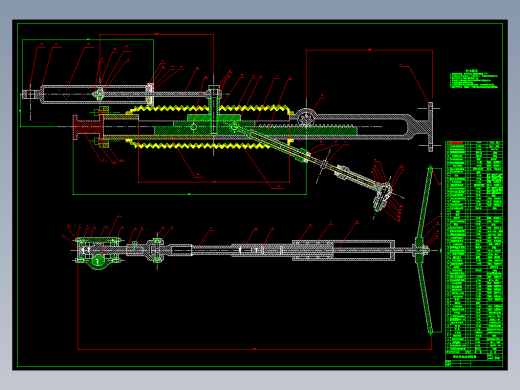520x390 pixels.
Task: Click the mounting flange plate at the housing's right end
Action: [x=430, y=127]
